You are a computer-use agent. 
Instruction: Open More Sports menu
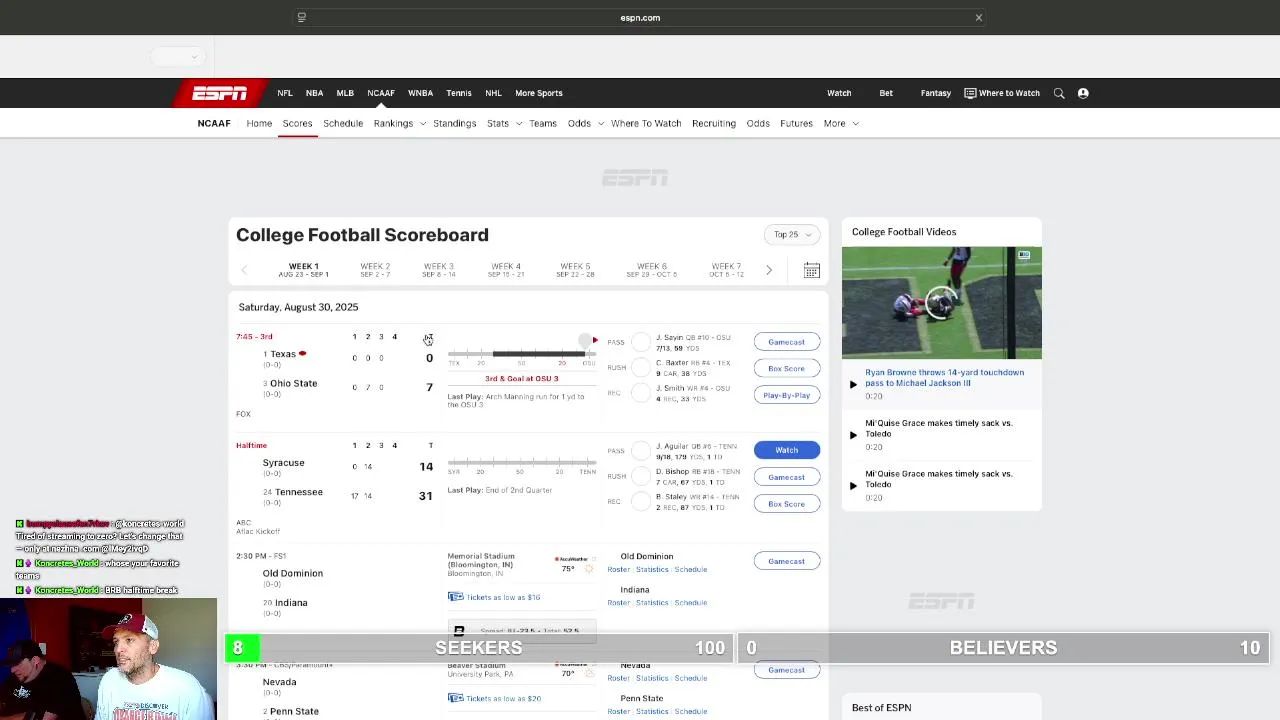click(x=539, y=93)
